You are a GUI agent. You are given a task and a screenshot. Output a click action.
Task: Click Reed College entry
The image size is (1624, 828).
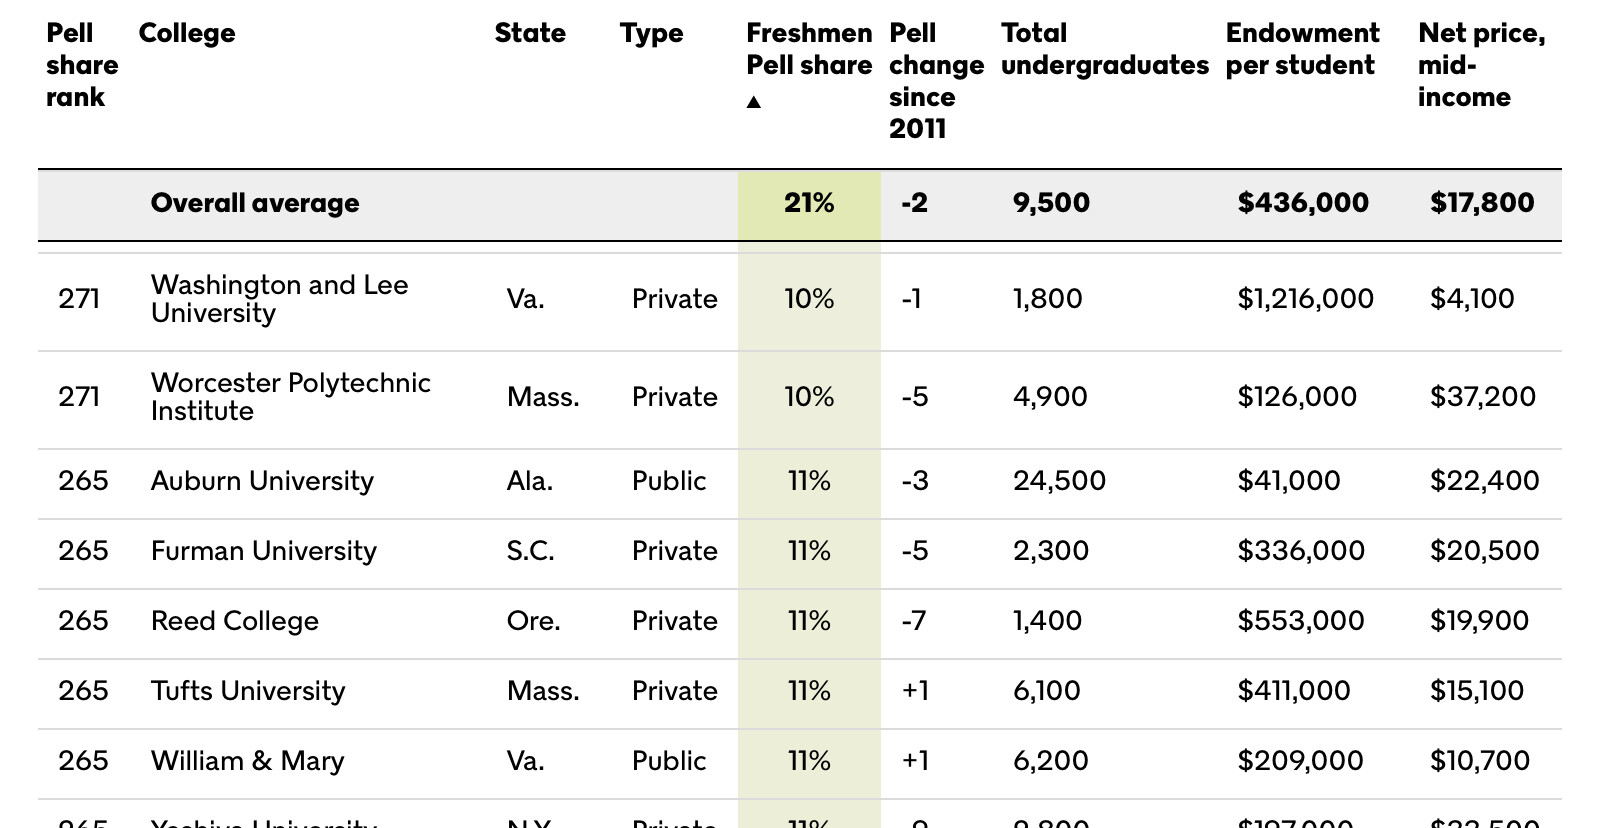point(235,621)
